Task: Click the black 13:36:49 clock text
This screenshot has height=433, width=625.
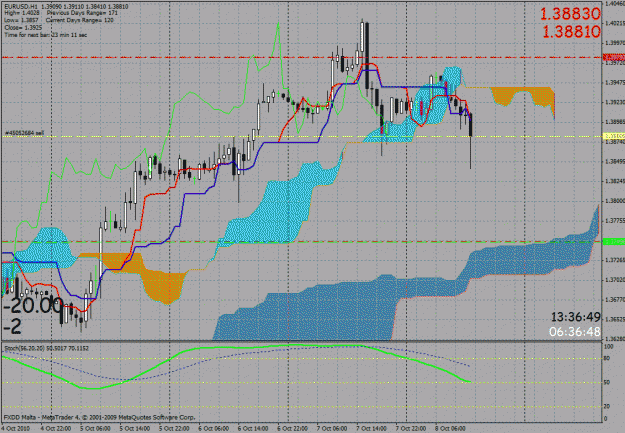Action: 576,317
